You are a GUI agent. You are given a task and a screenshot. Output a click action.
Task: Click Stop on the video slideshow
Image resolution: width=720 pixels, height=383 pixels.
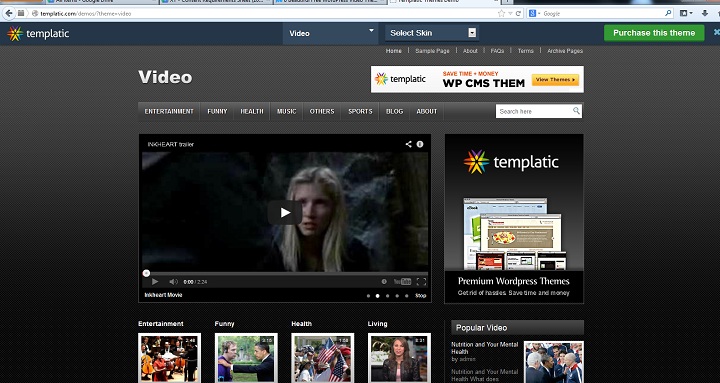(421, 296)
